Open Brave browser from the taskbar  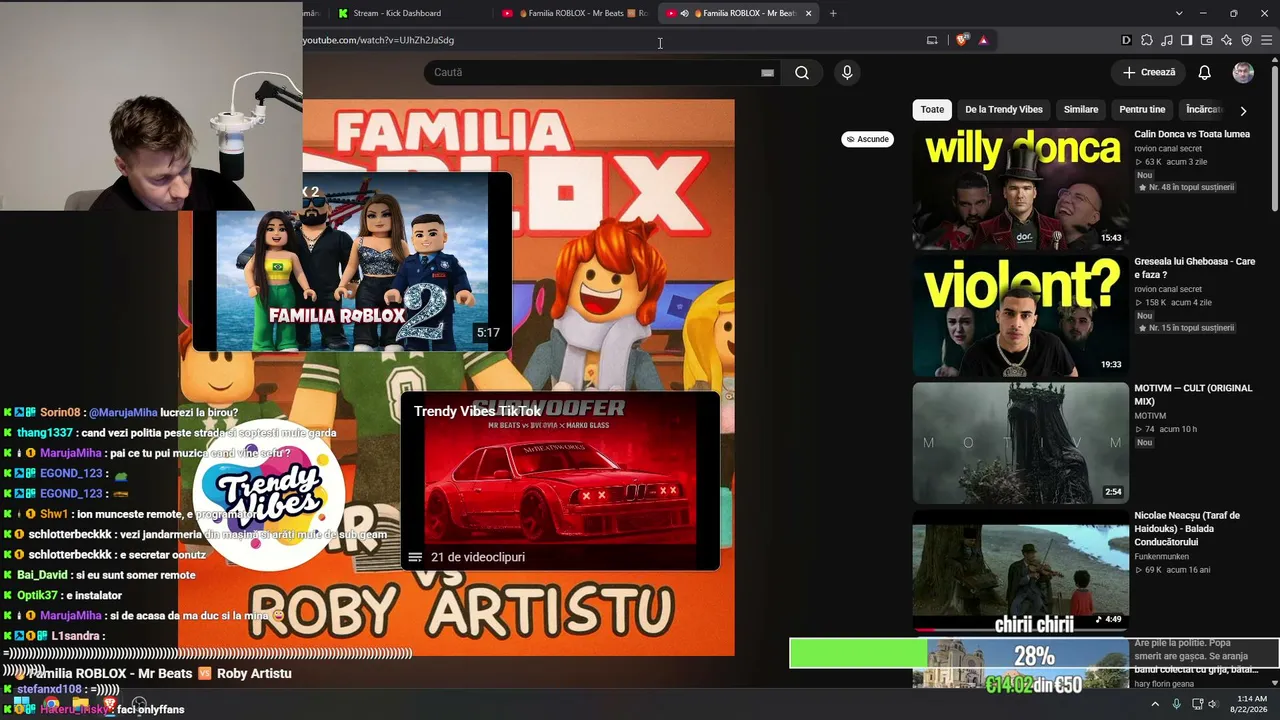point(110,704)
